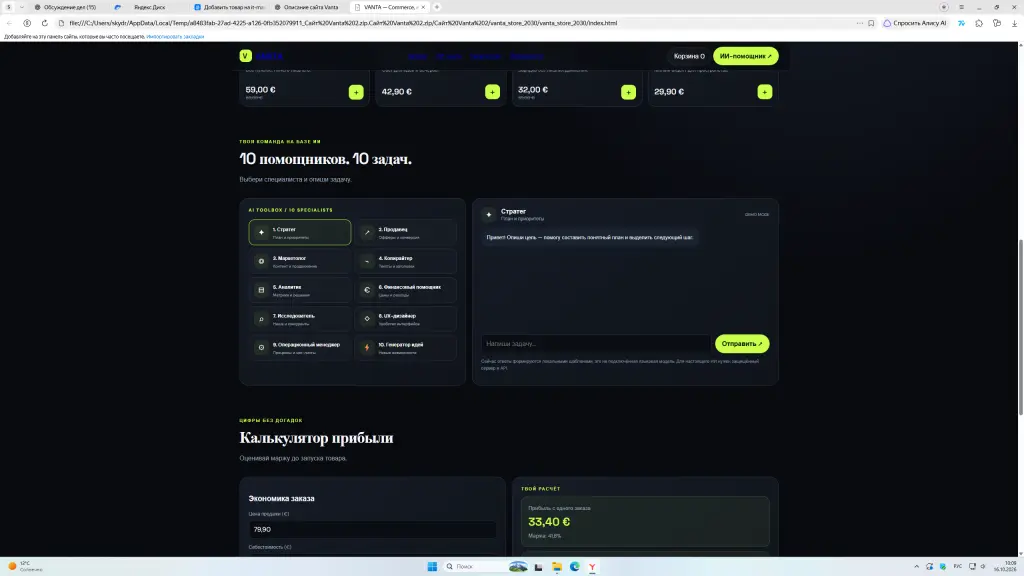Reload the page
Viewport: 1024px width, 576px height.
(44, 23)
